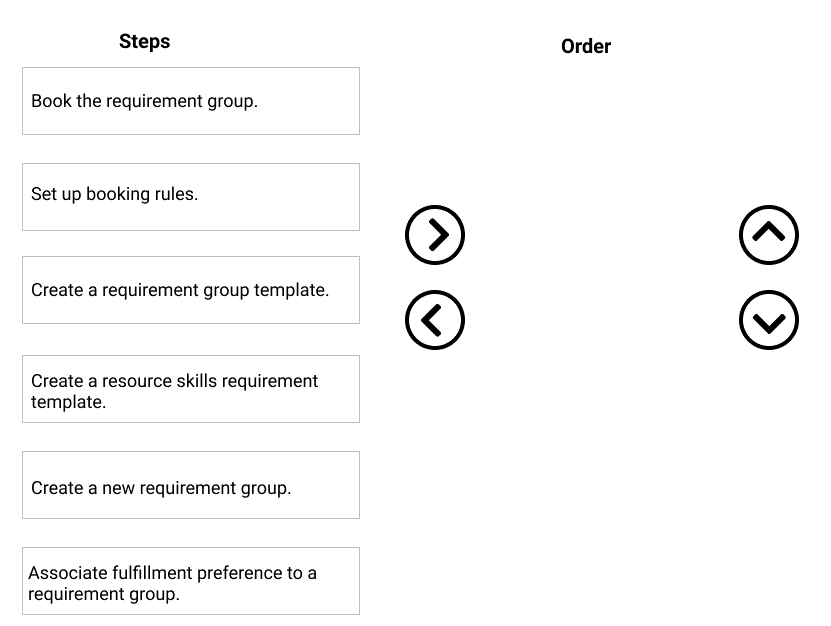Send selected step back to Steps list
The image size is (831, 626).
point(435,320)
